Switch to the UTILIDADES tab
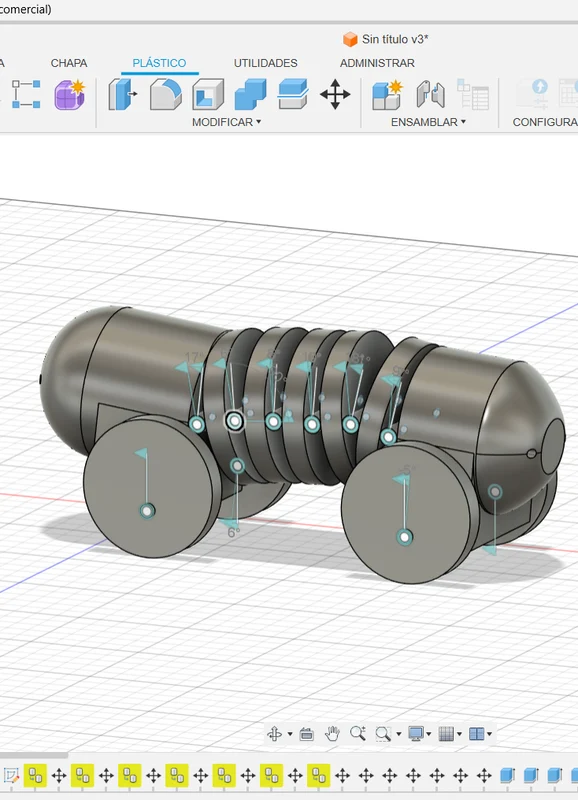This screenshot has width=578, height=800. point(265,63)
